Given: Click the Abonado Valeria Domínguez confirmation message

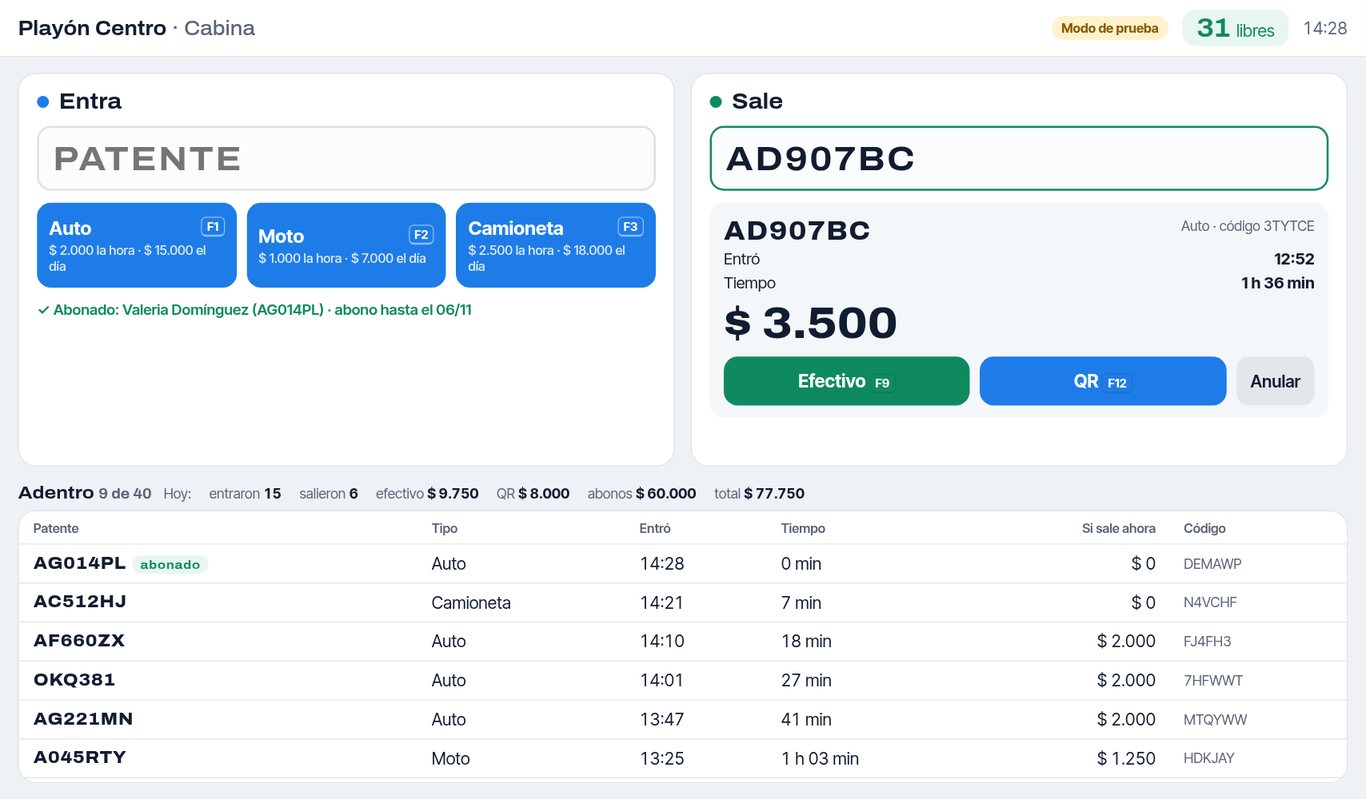Looking at the screenshot, I should (254, 310).
